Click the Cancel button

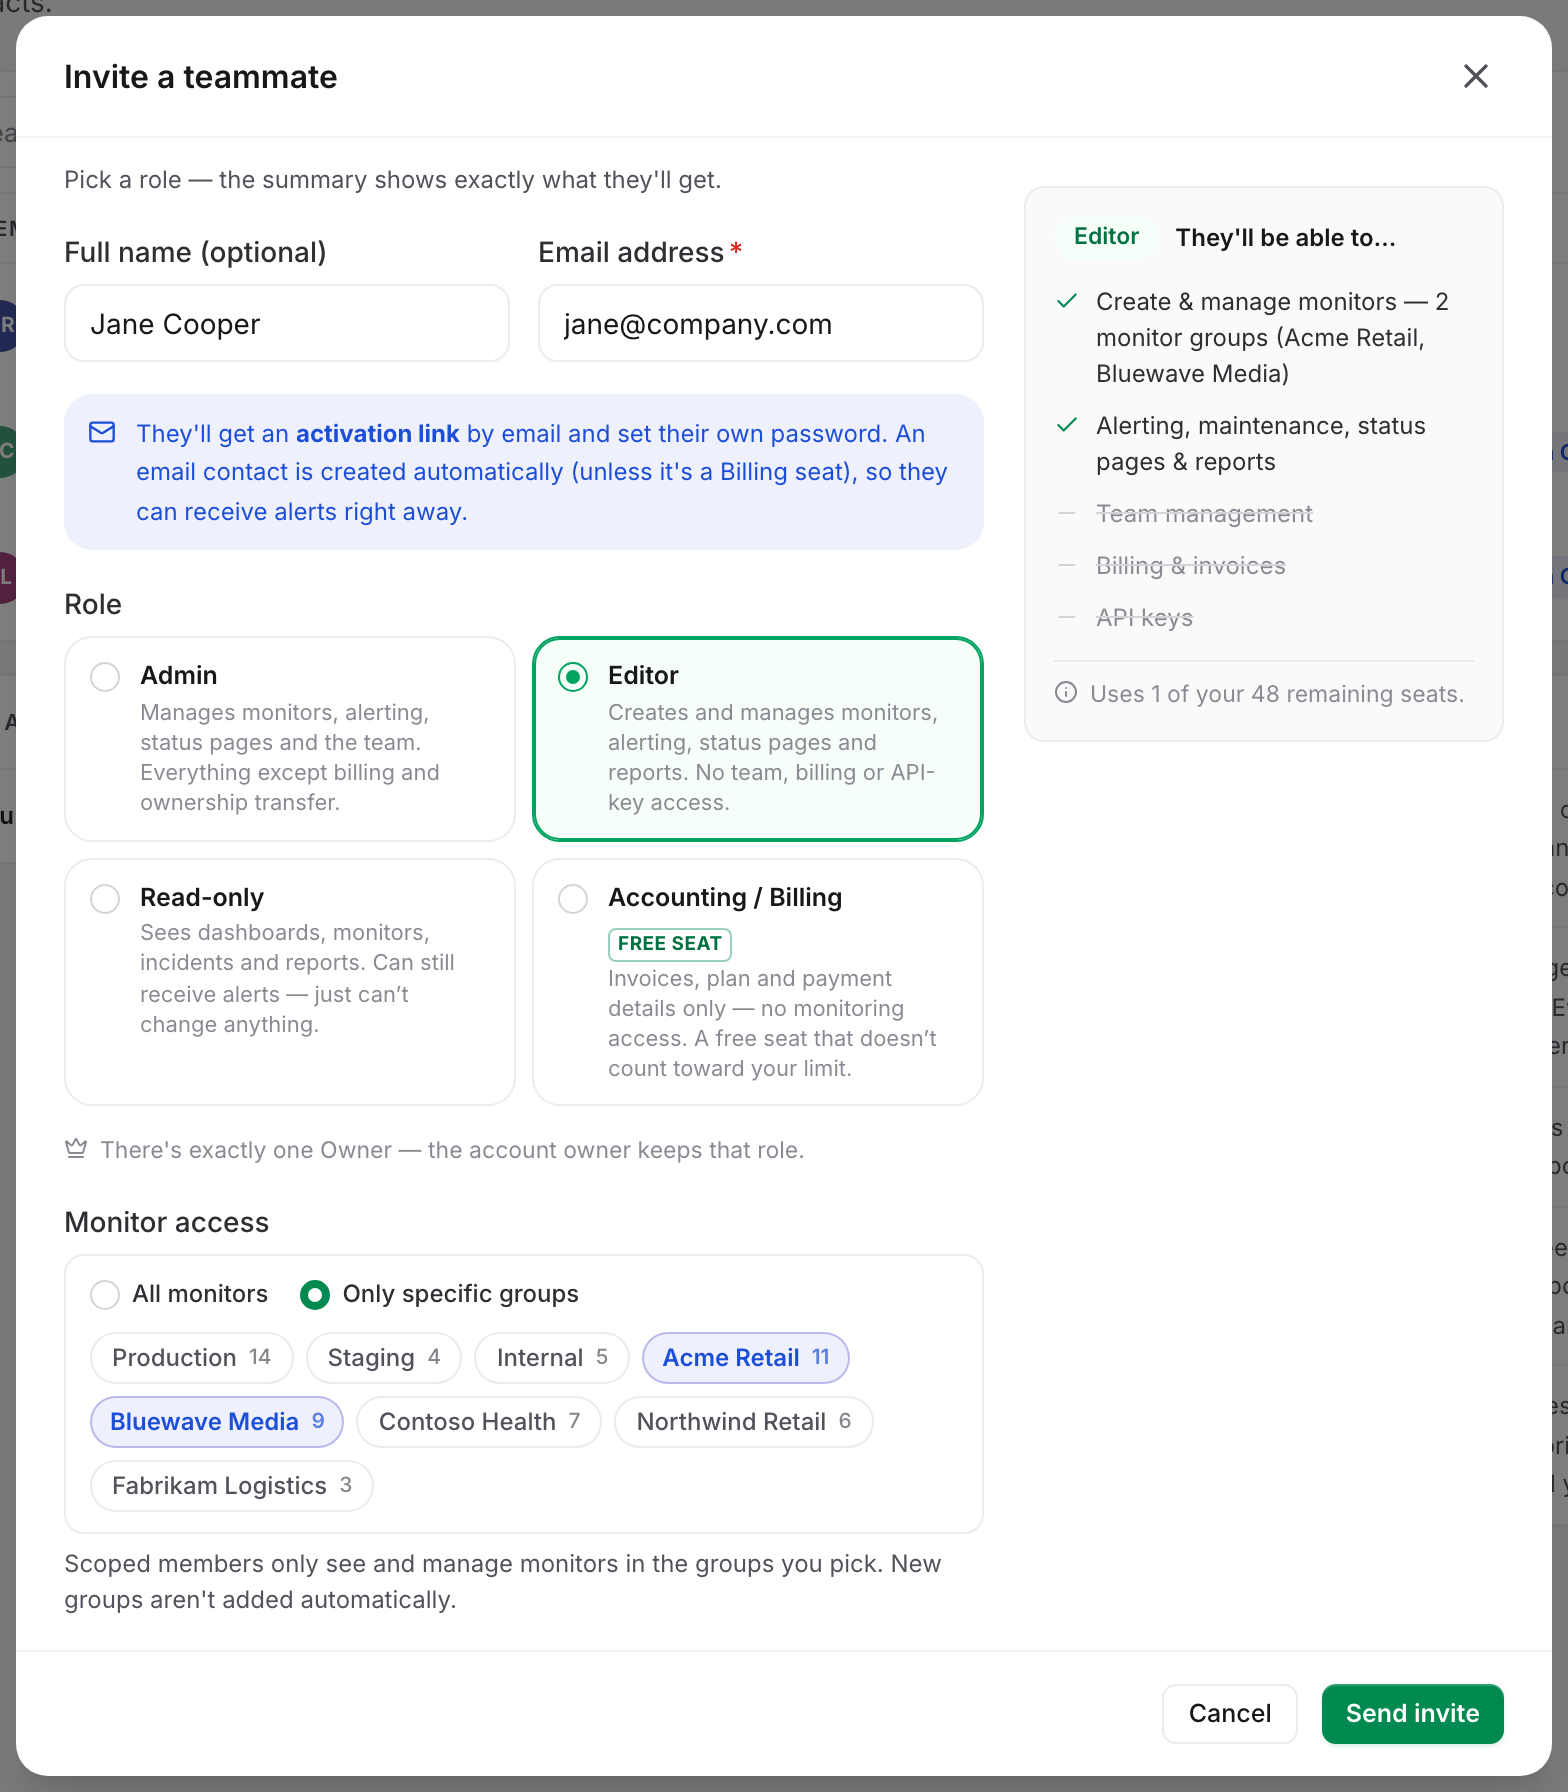point(1230,1714)
